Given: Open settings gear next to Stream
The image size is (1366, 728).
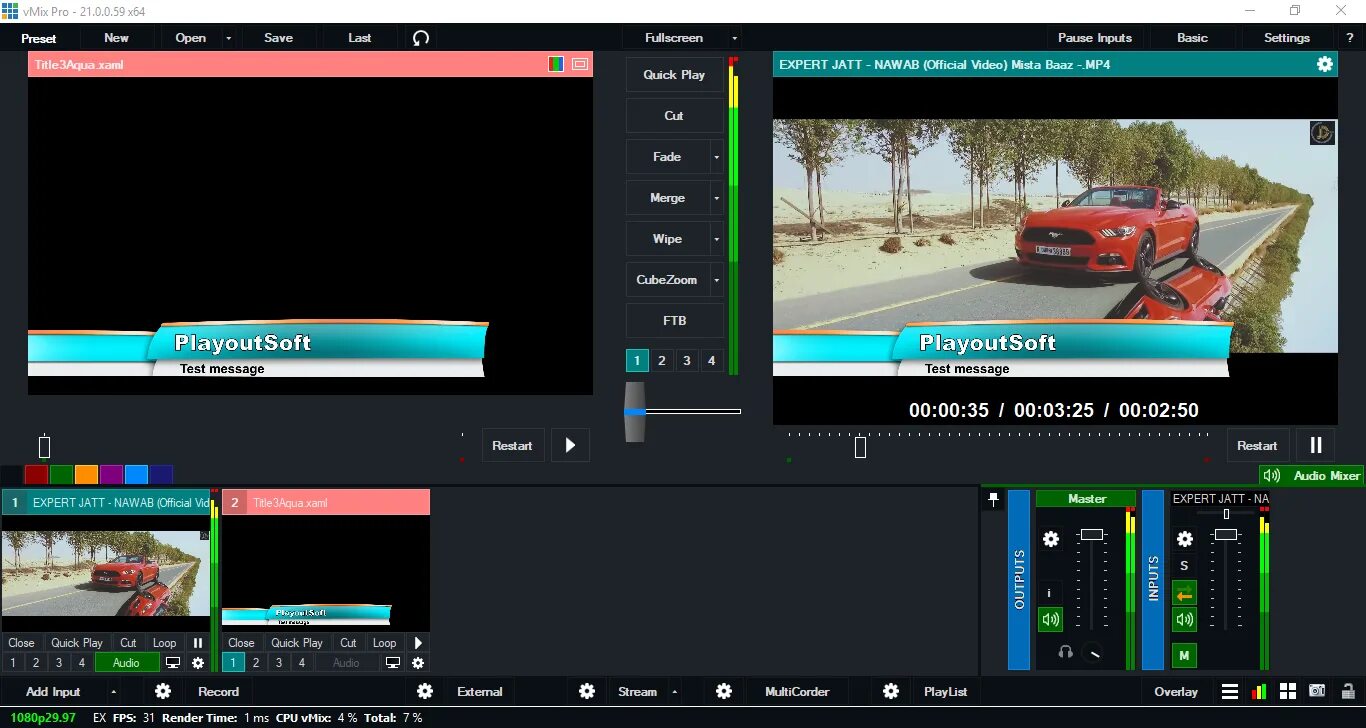Looking at the screenshot, I should [587, 691].
